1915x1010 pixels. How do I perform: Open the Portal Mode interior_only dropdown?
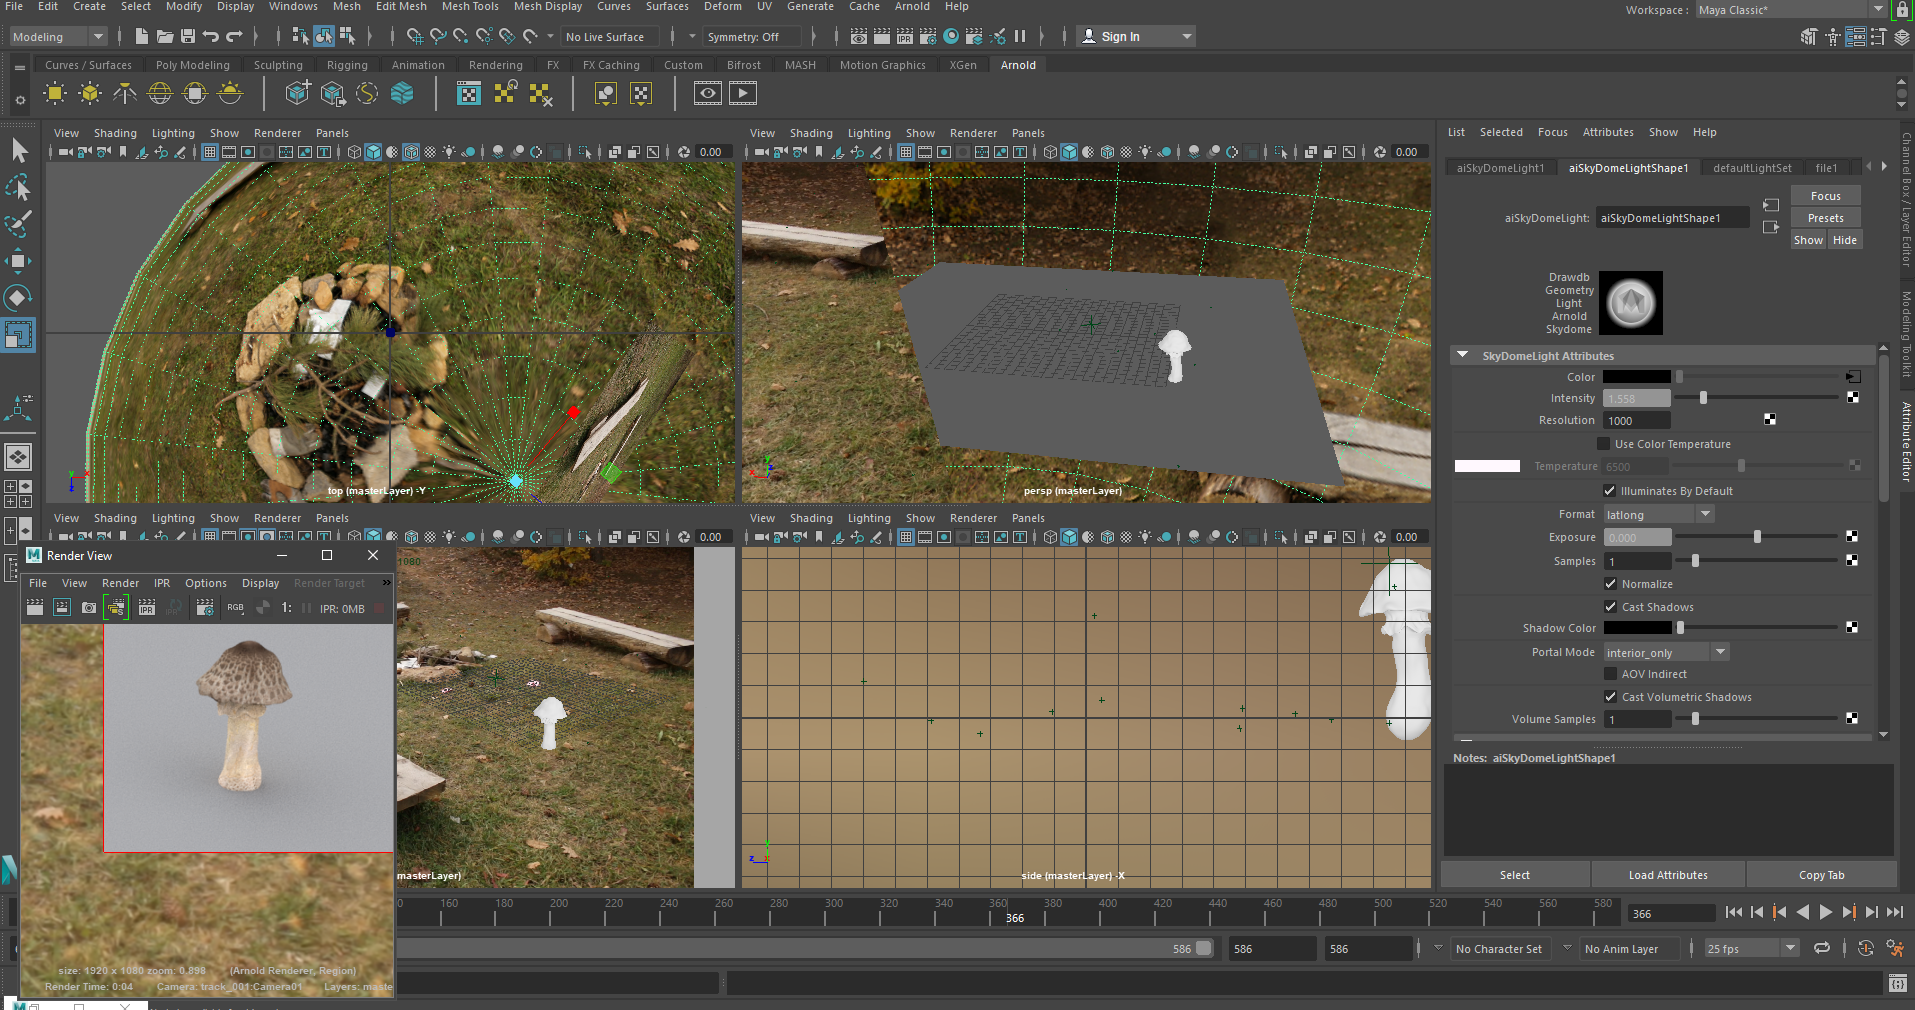click(1666, 652)
